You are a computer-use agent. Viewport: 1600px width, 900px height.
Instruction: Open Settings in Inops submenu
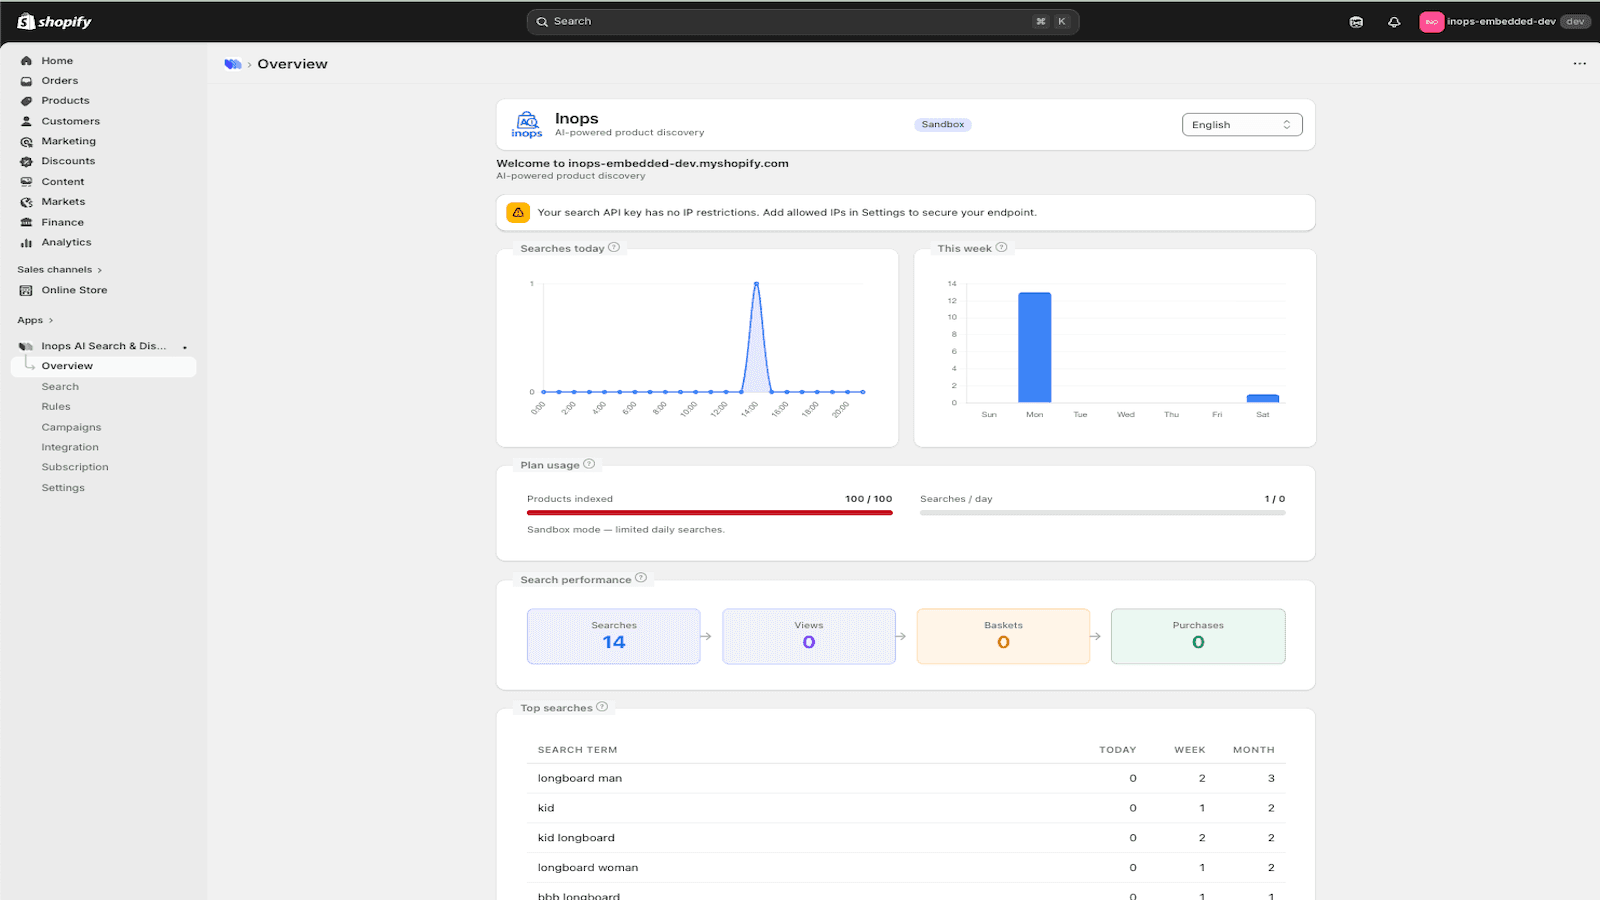(63, 488)
